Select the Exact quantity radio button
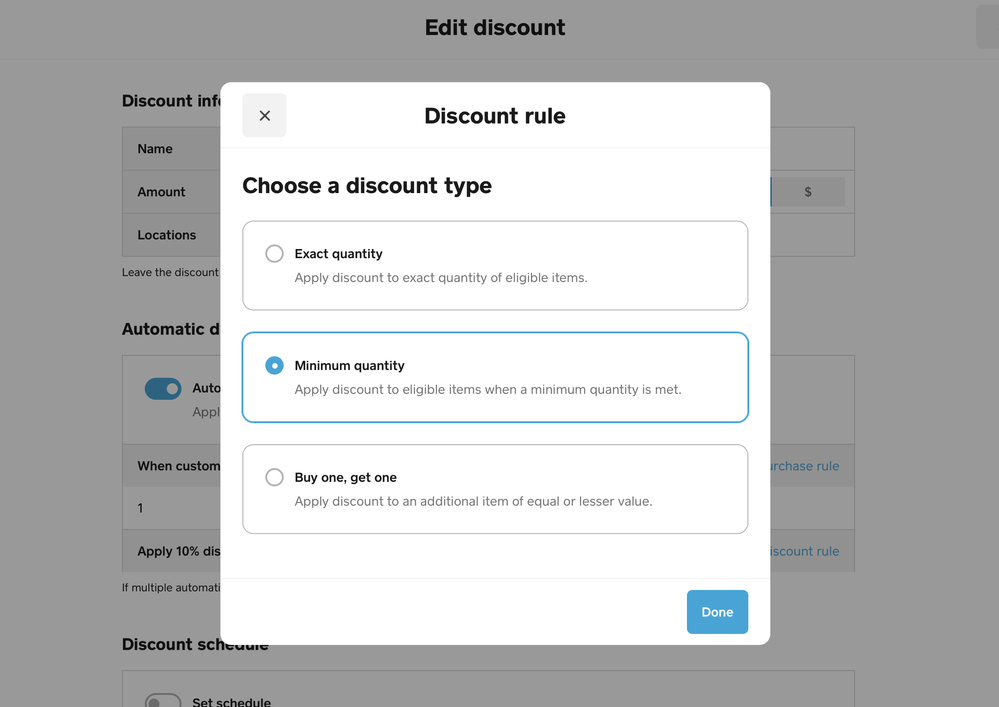Screen dimensions: 999x707 (274, 254)
